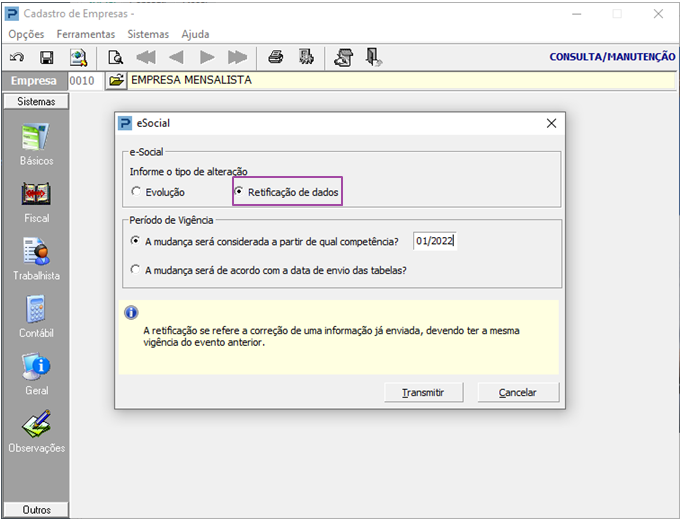This screenshot has height=523, width=684.
Task: Select the Evolução radio option
Action: 158,192
